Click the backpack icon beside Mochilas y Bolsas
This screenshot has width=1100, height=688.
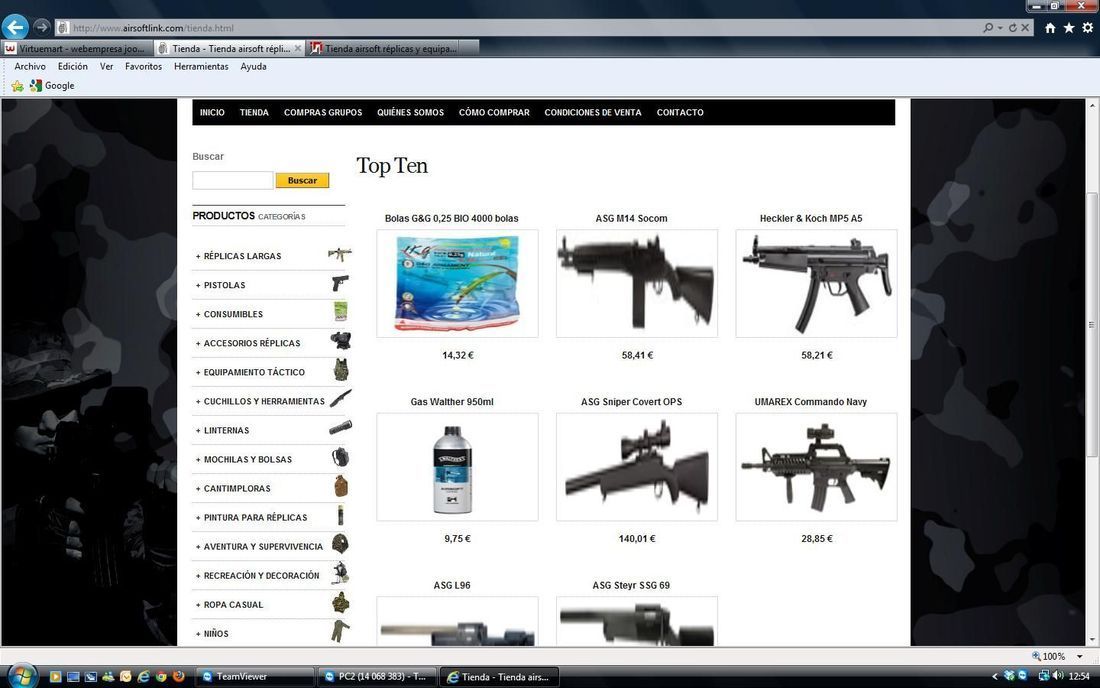[x=340, y=457]
